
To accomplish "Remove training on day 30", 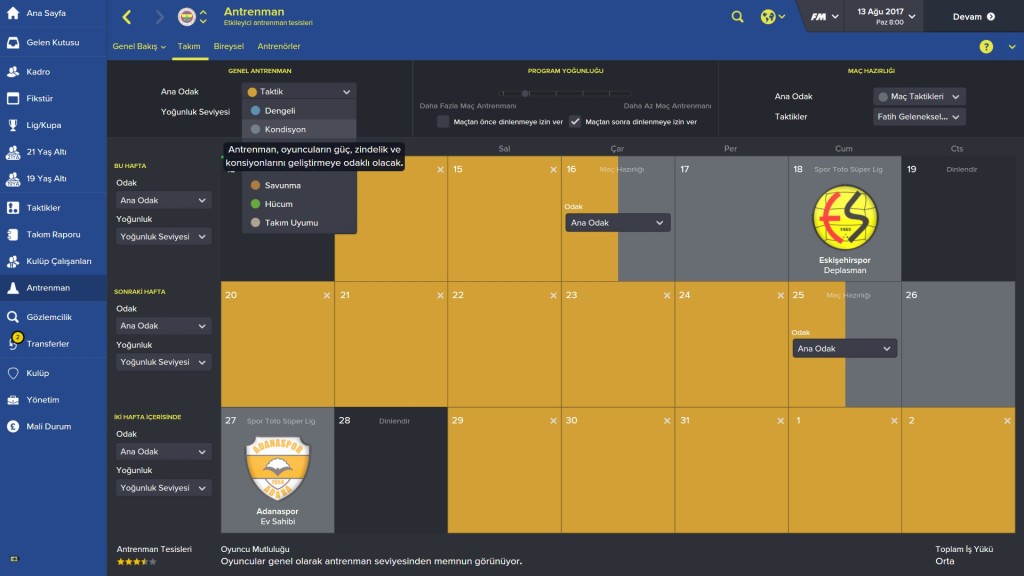I will [667, 421].
